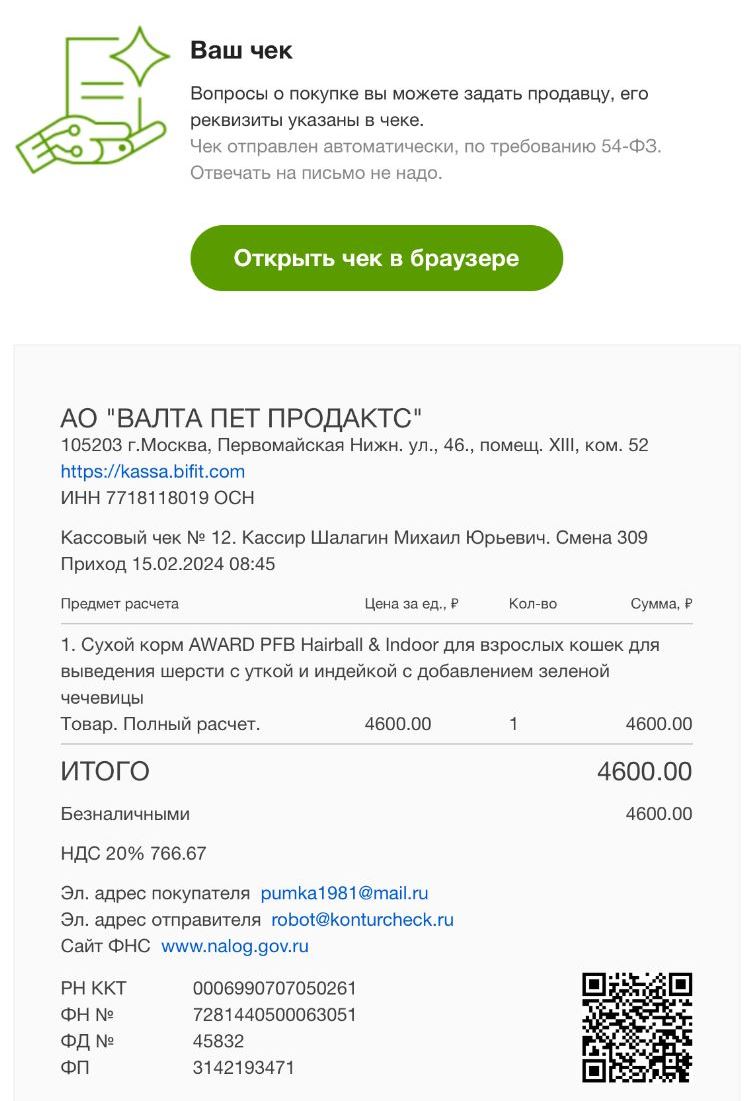Image resolution: width=750 pixels, height=1101 pixels.
Task: Click the ФН № number value
Action: tap(275, 1015)
